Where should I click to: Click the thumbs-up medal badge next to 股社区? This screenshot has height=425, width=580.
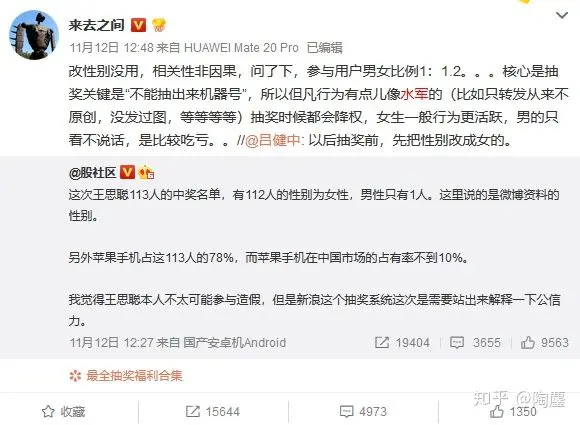146,172
